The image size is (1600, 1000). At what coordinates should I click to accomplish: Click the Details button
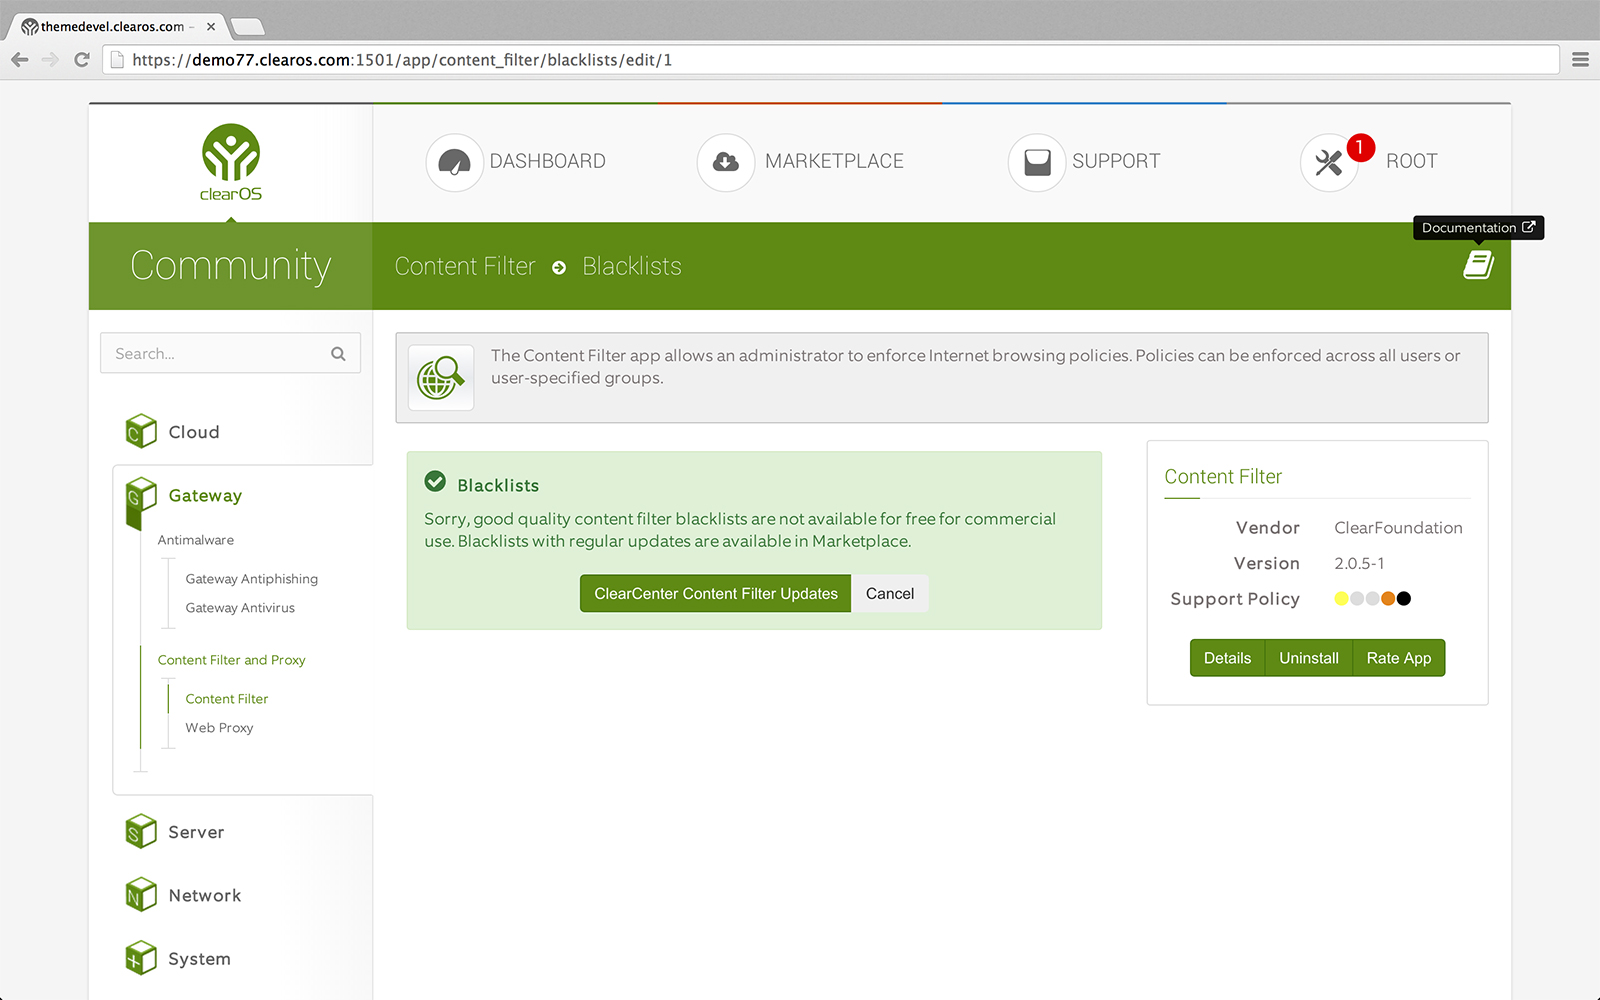coord(1227,658)
